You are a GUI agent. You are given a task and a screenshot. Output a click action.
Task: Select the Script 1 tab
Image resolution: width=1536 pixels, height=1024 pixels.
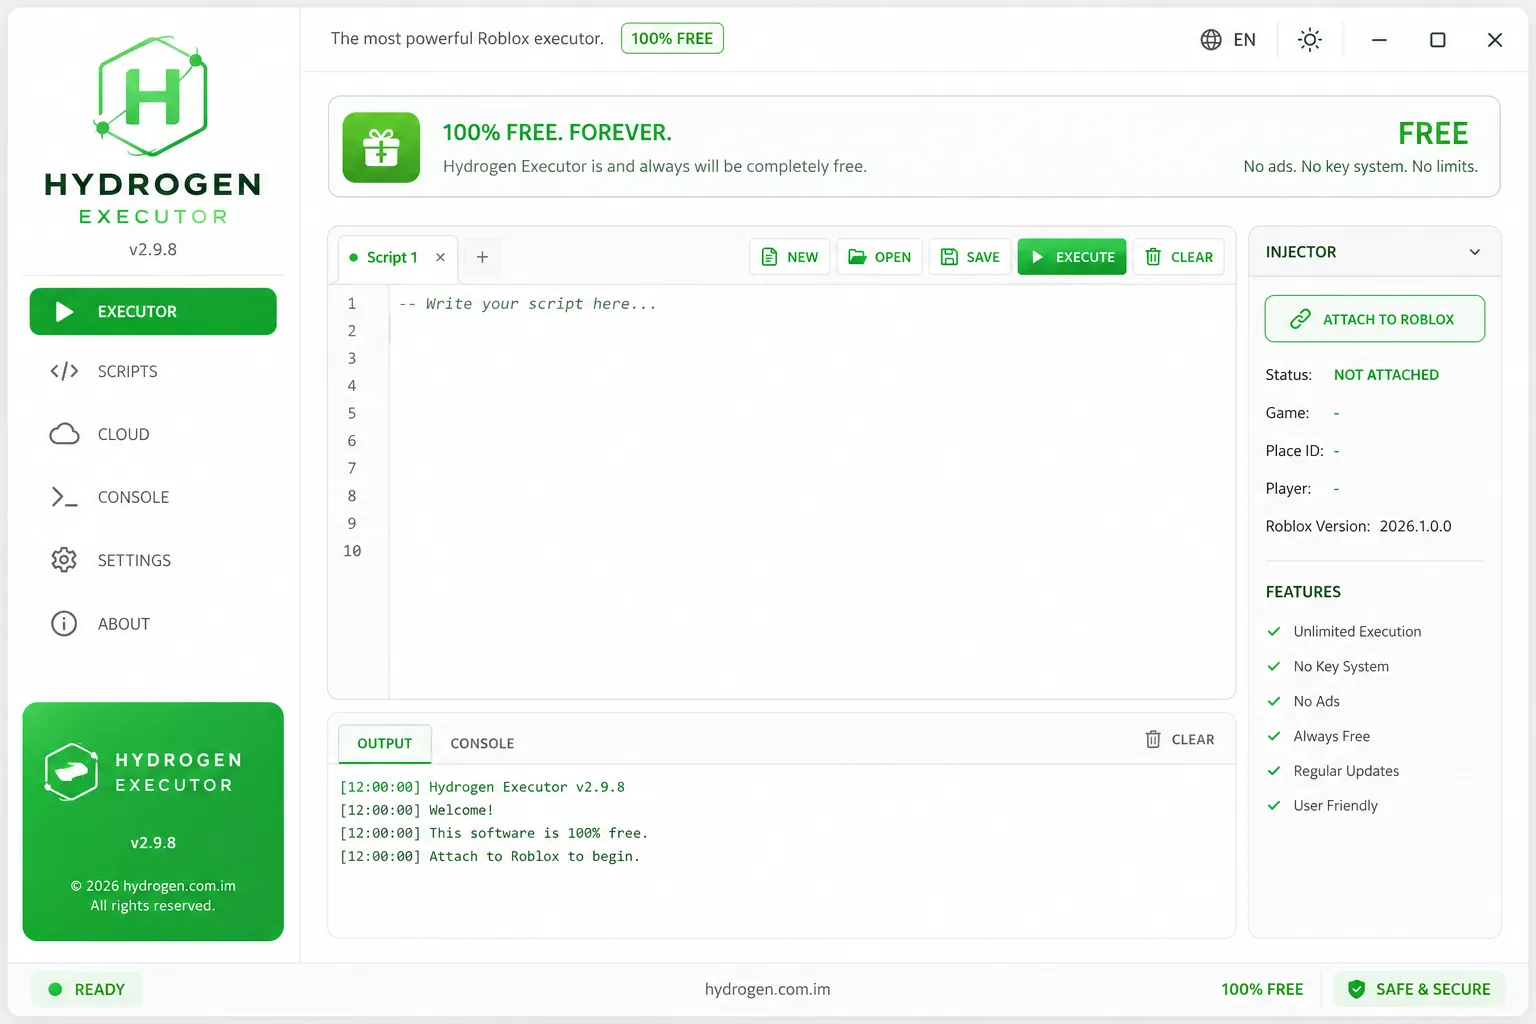pyautogui.click(x=391, y=258)
